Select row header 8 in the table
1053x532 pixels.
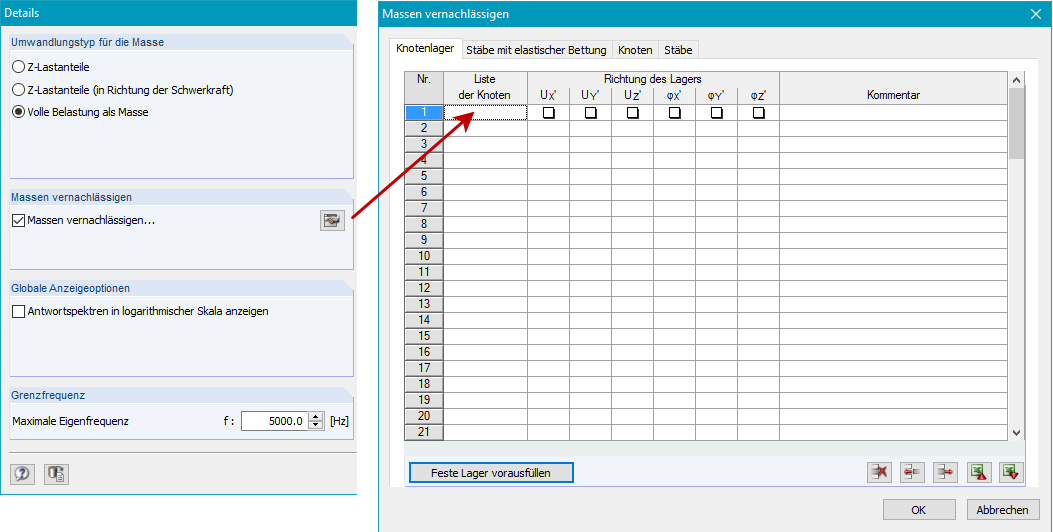click(x=424, y=224)
